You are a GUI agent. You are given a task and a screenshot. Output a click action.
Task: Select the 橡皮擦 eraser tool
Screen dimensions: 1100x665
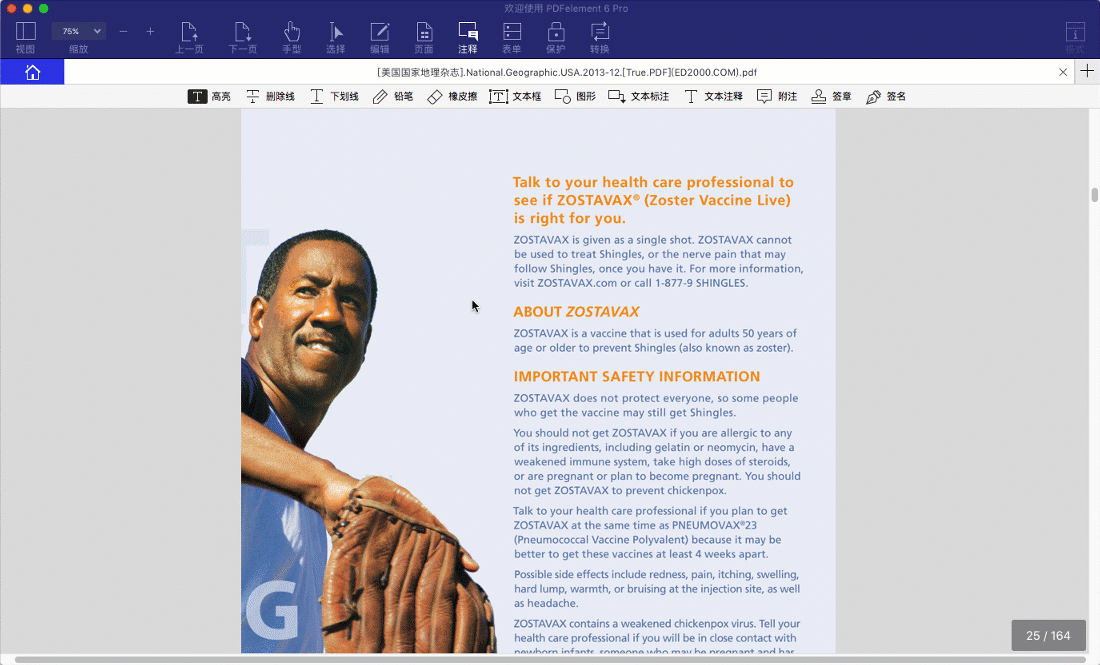[452, 96]
